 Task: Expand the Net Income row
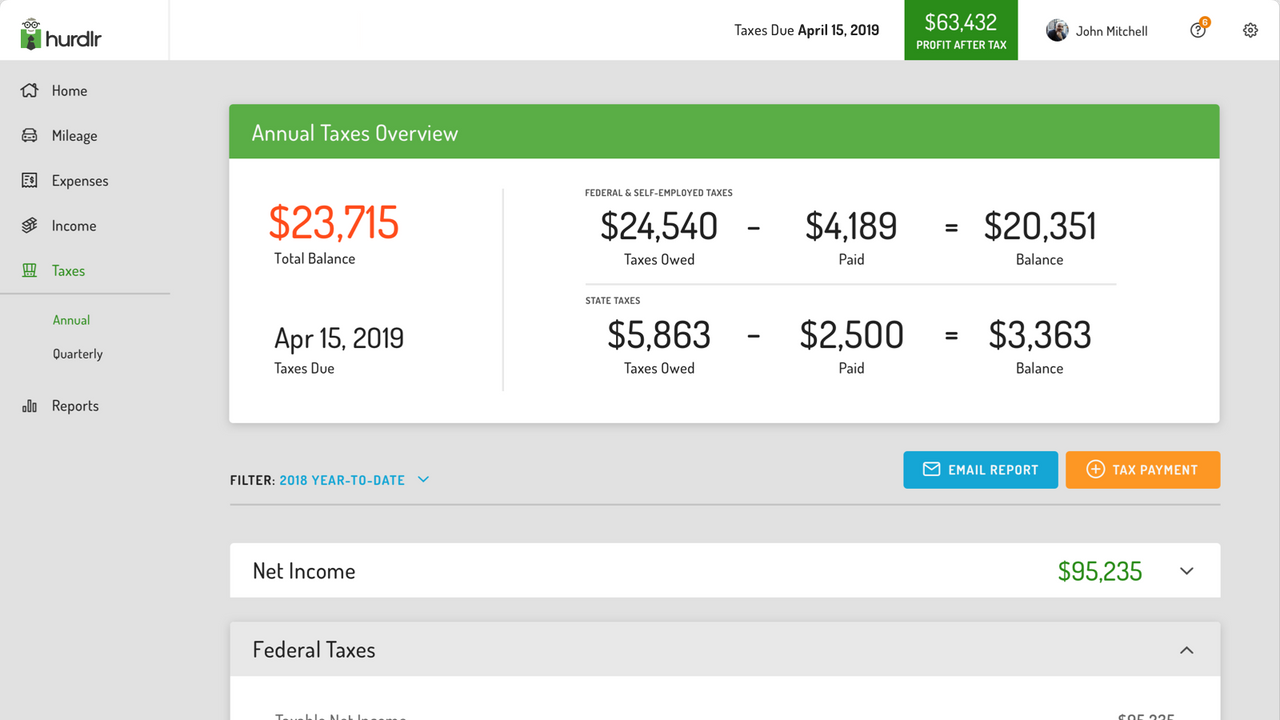pos(1186,570)
